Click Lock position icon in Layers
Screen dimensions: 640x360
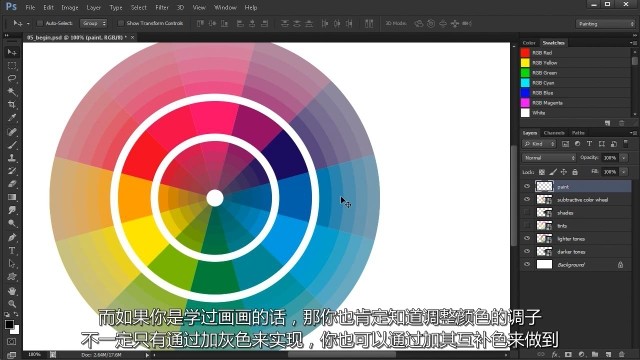pyautogui.click(x=564, y=172)
